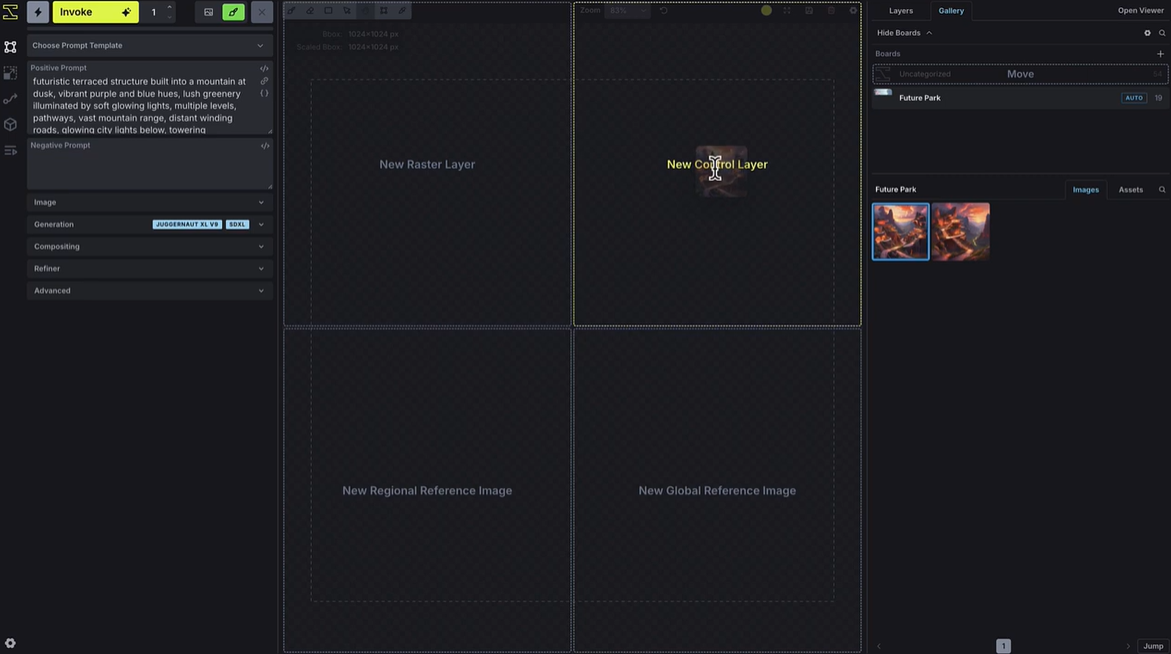Select the Color Picker eyedropper tool
The image size is (1171, 654).
(x=403, y=10)
